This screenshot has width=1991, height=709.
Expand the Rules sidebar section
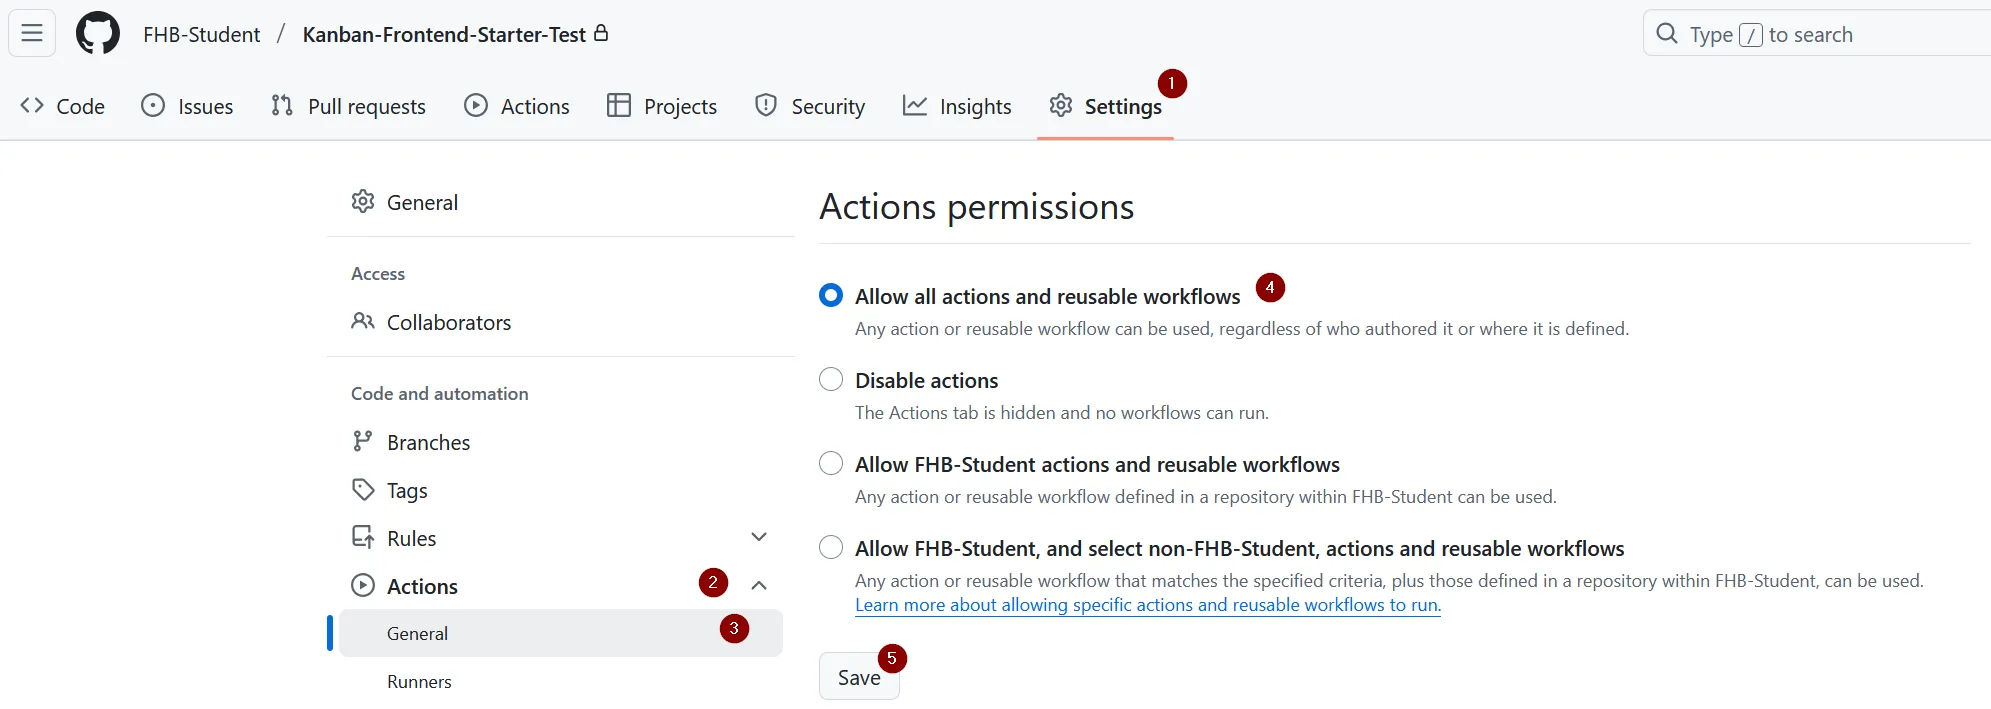760,536
